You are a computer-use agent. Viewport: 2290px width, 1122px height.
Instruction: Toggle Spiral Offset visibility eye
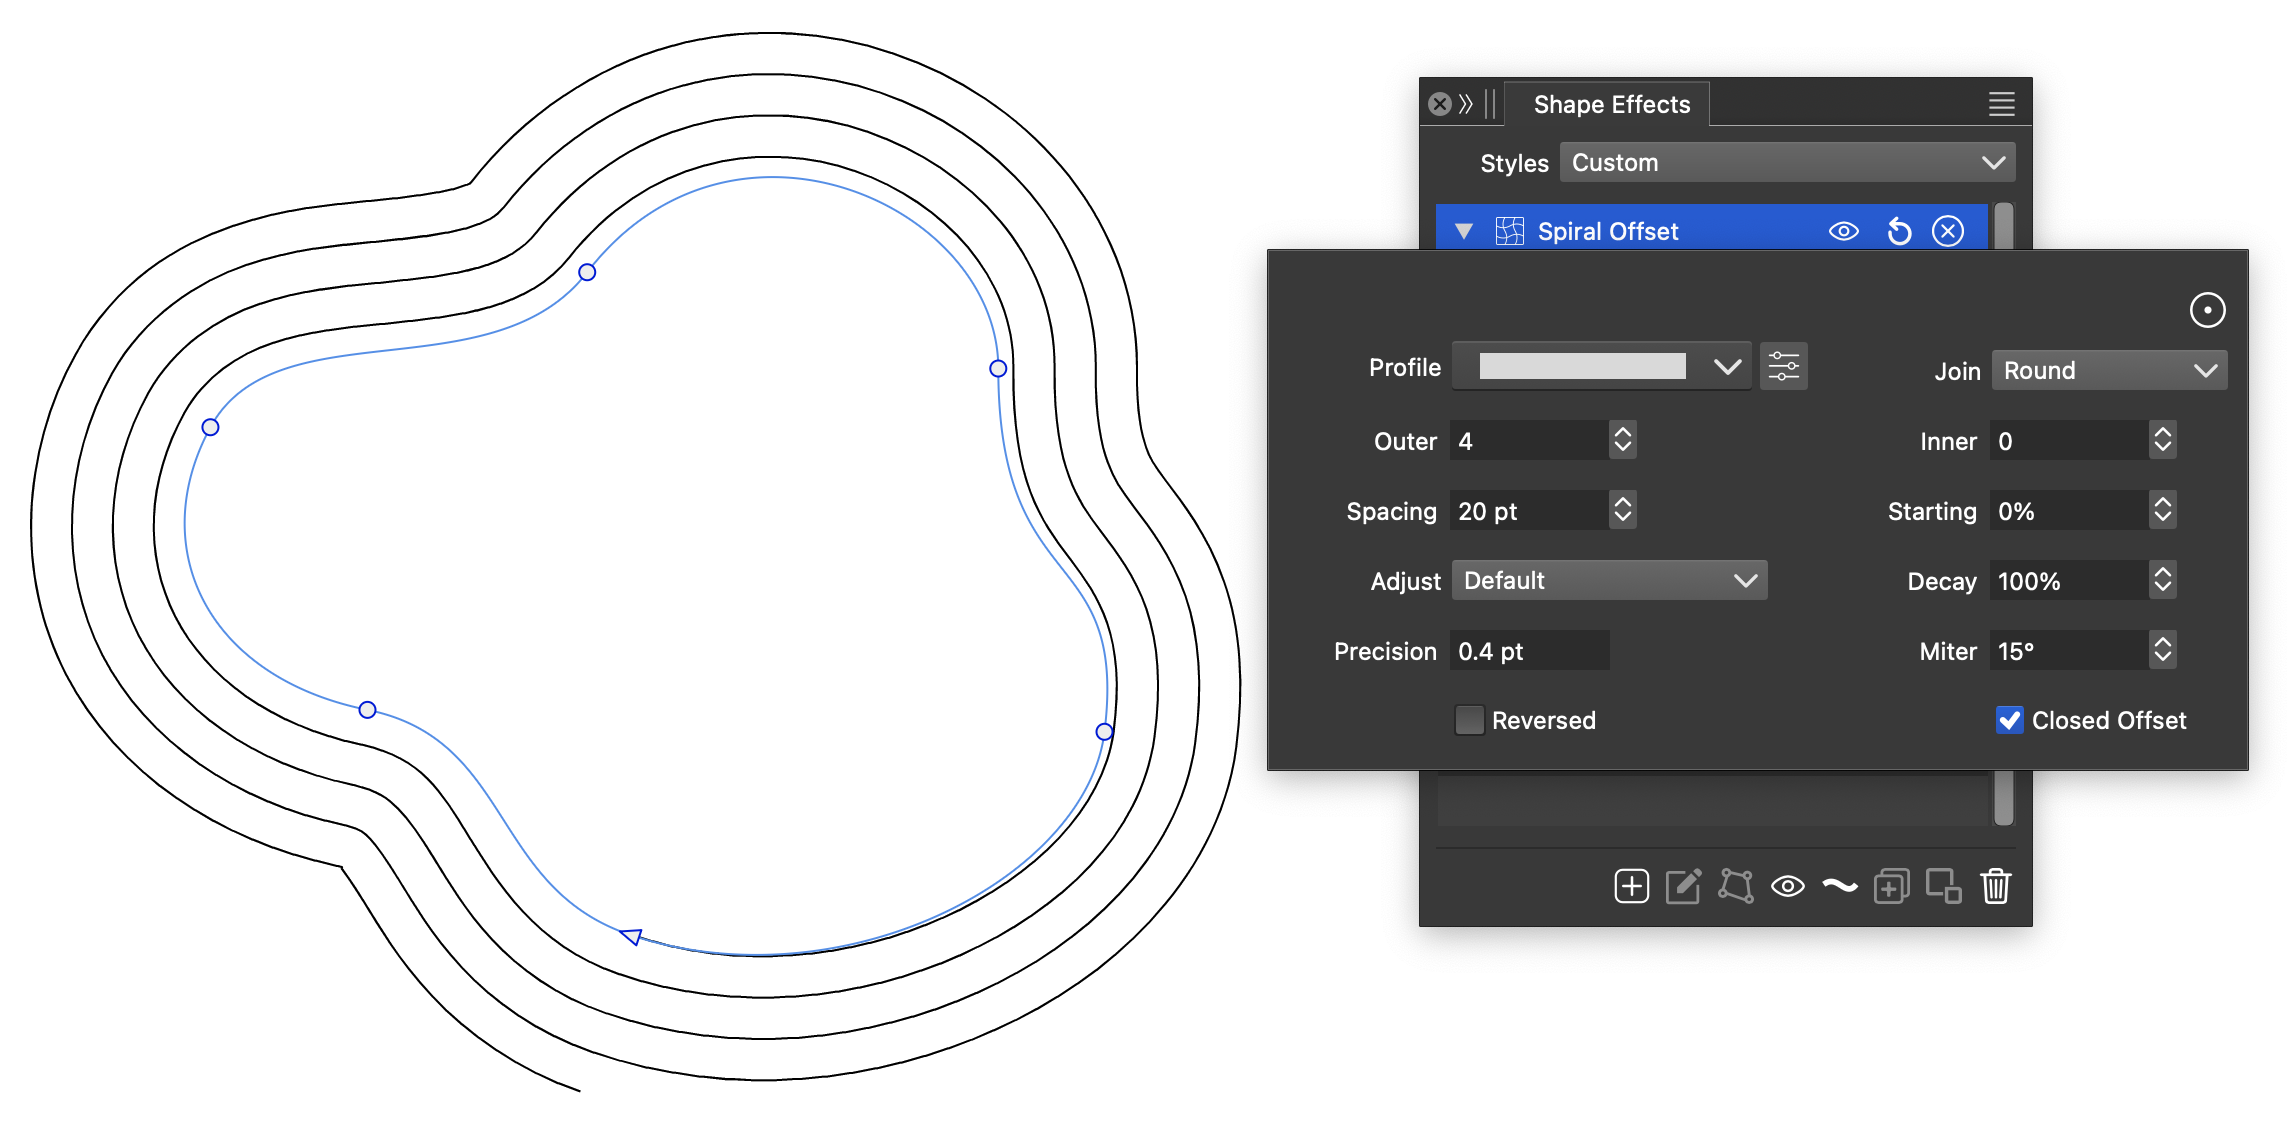coord(1843,232)
